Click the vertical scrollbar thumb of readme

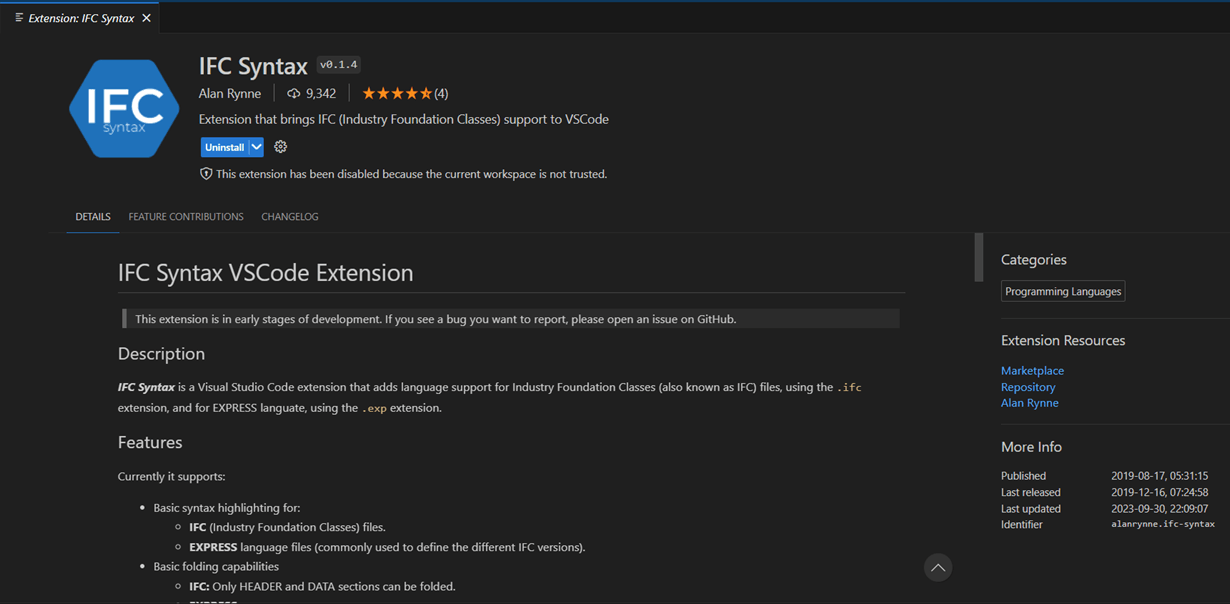pyautogui.click(x=979, y=258)
